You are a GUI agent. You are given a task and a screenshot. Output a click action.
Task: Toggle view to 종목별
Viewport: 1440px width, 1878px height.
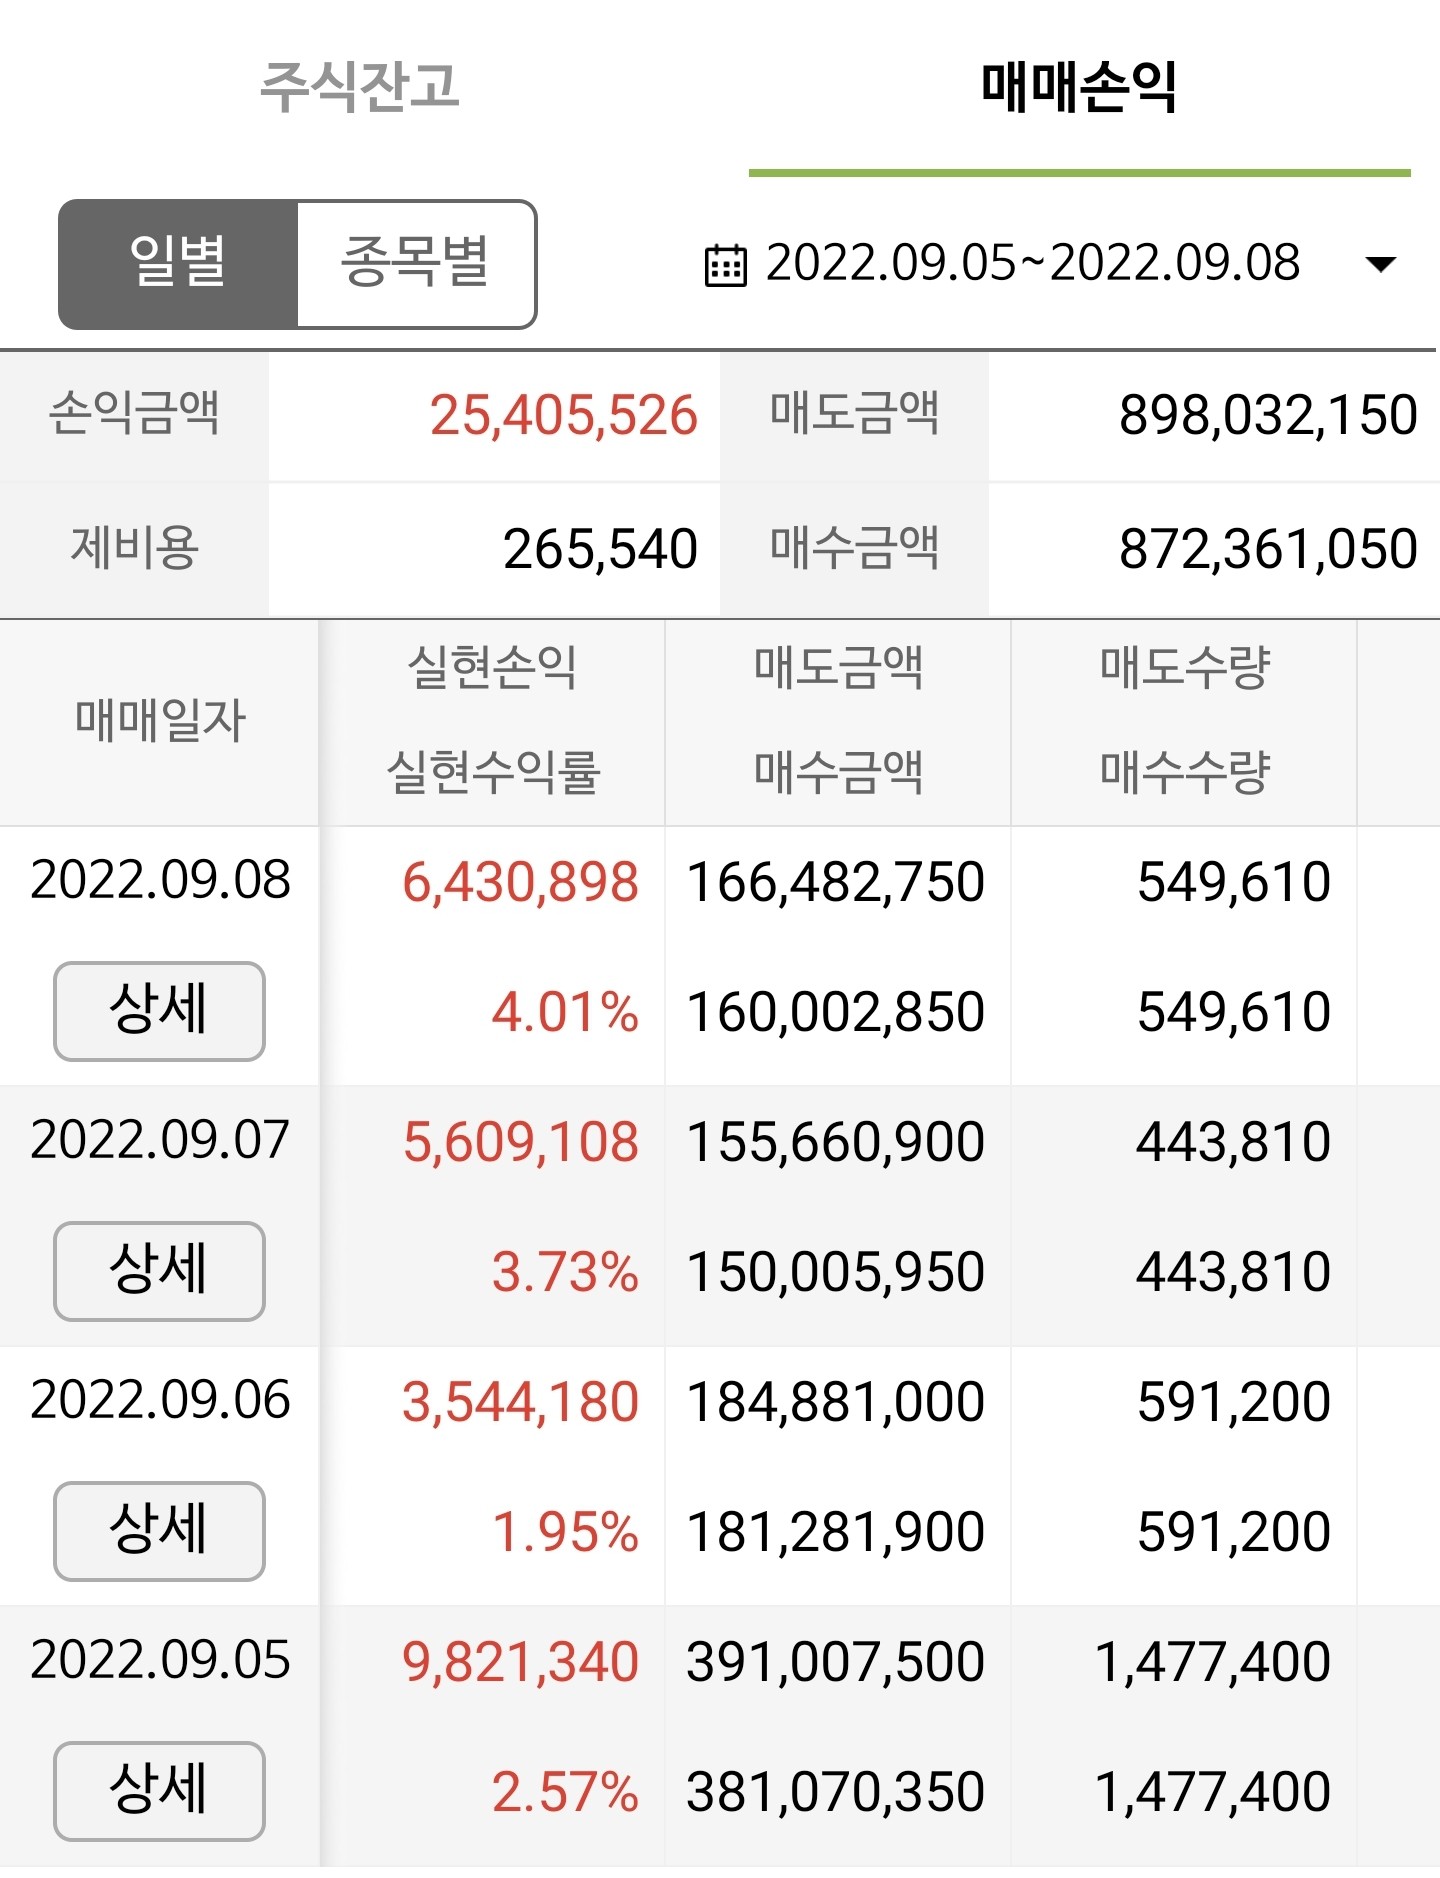coord(416,264)
